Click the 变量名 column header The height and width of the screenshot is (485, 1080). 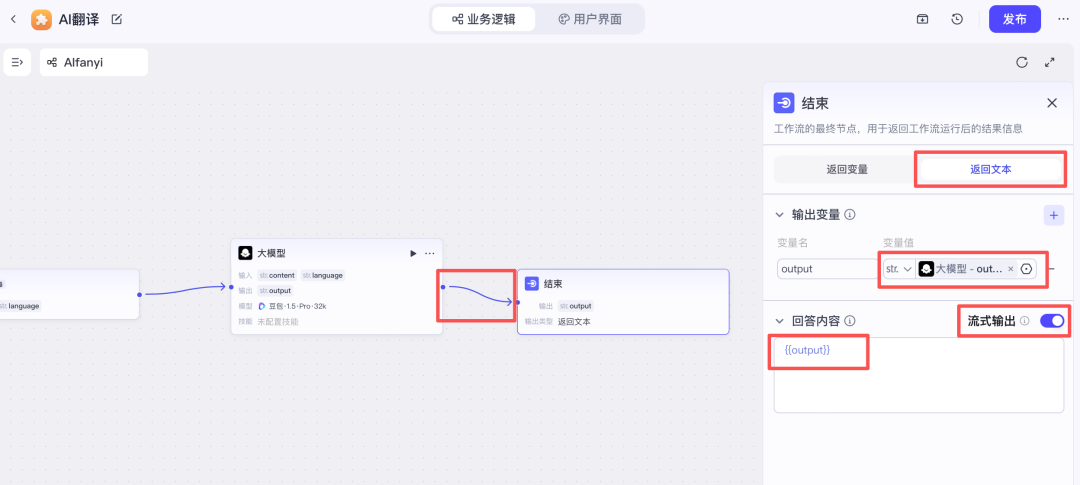point(792,242)
